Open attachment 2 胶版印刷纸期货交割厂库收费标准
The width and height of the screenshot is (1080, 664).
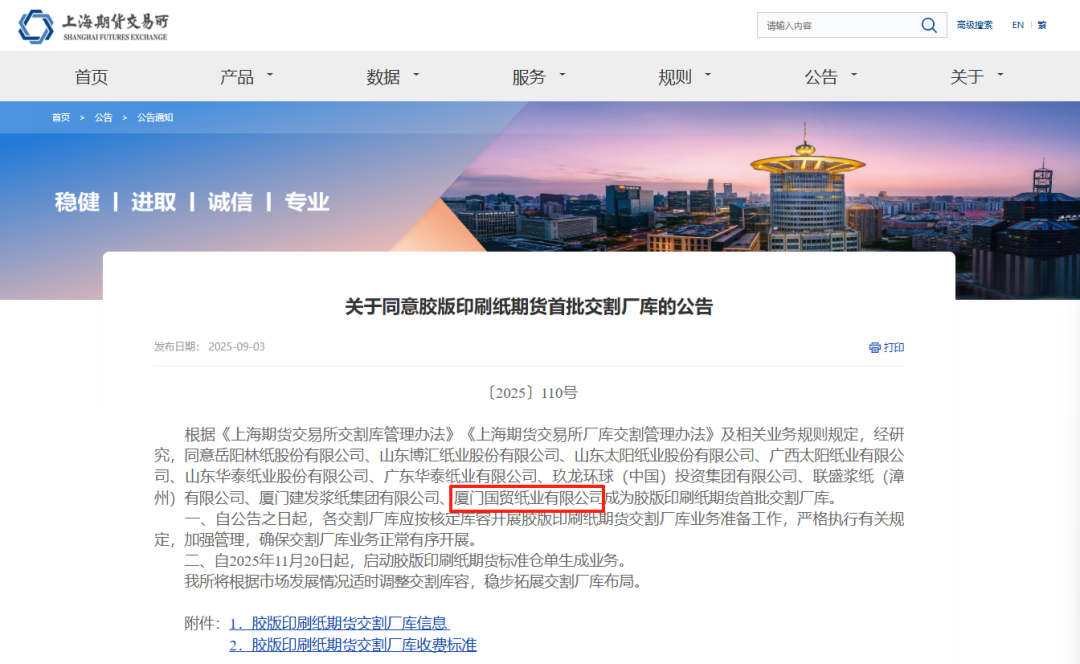click(353, 645)
